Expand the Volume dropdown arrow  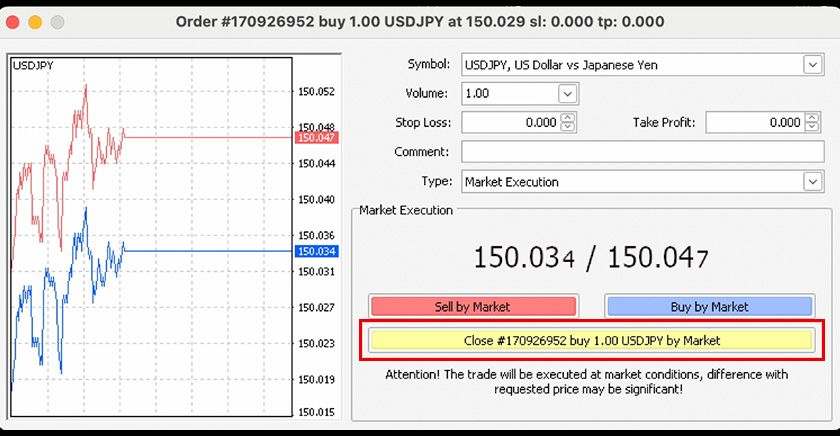point(568,94)
